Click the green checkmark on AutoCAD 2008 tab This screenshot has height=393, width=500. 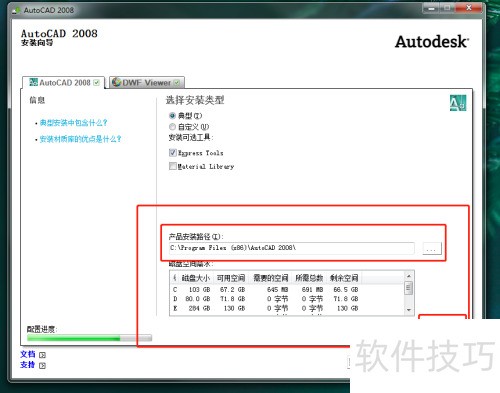[97, 83]
